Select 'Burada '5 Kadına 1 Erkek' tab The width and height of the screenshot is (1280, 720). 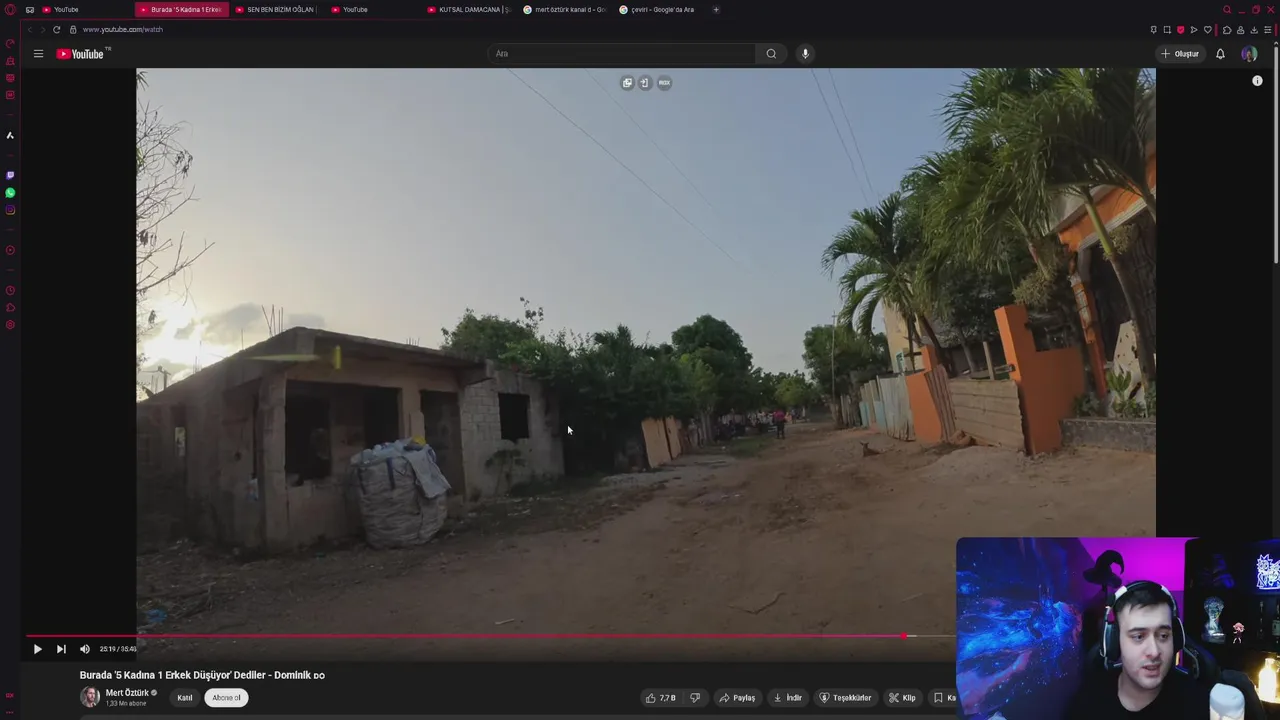pyautogui.click(x=181, y=10)
